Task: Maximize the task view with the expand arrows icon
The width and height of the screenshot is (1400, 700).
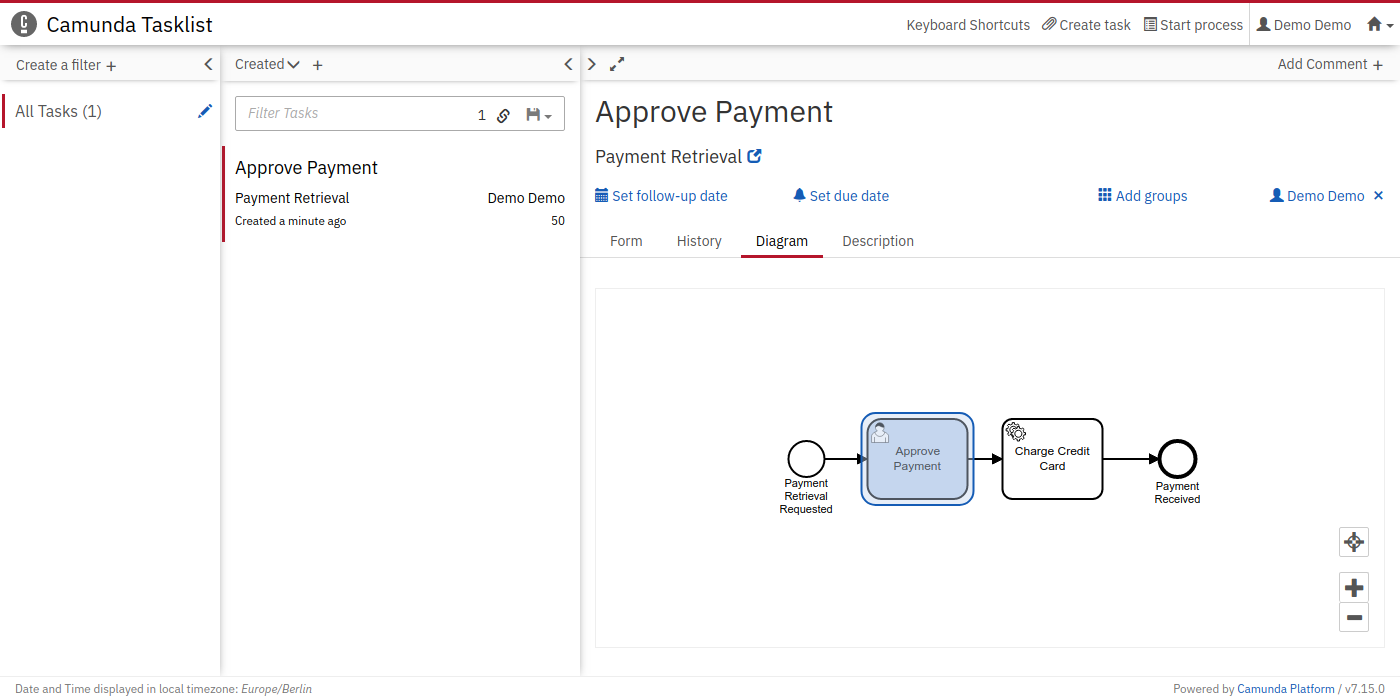Action: coord(617,64)
